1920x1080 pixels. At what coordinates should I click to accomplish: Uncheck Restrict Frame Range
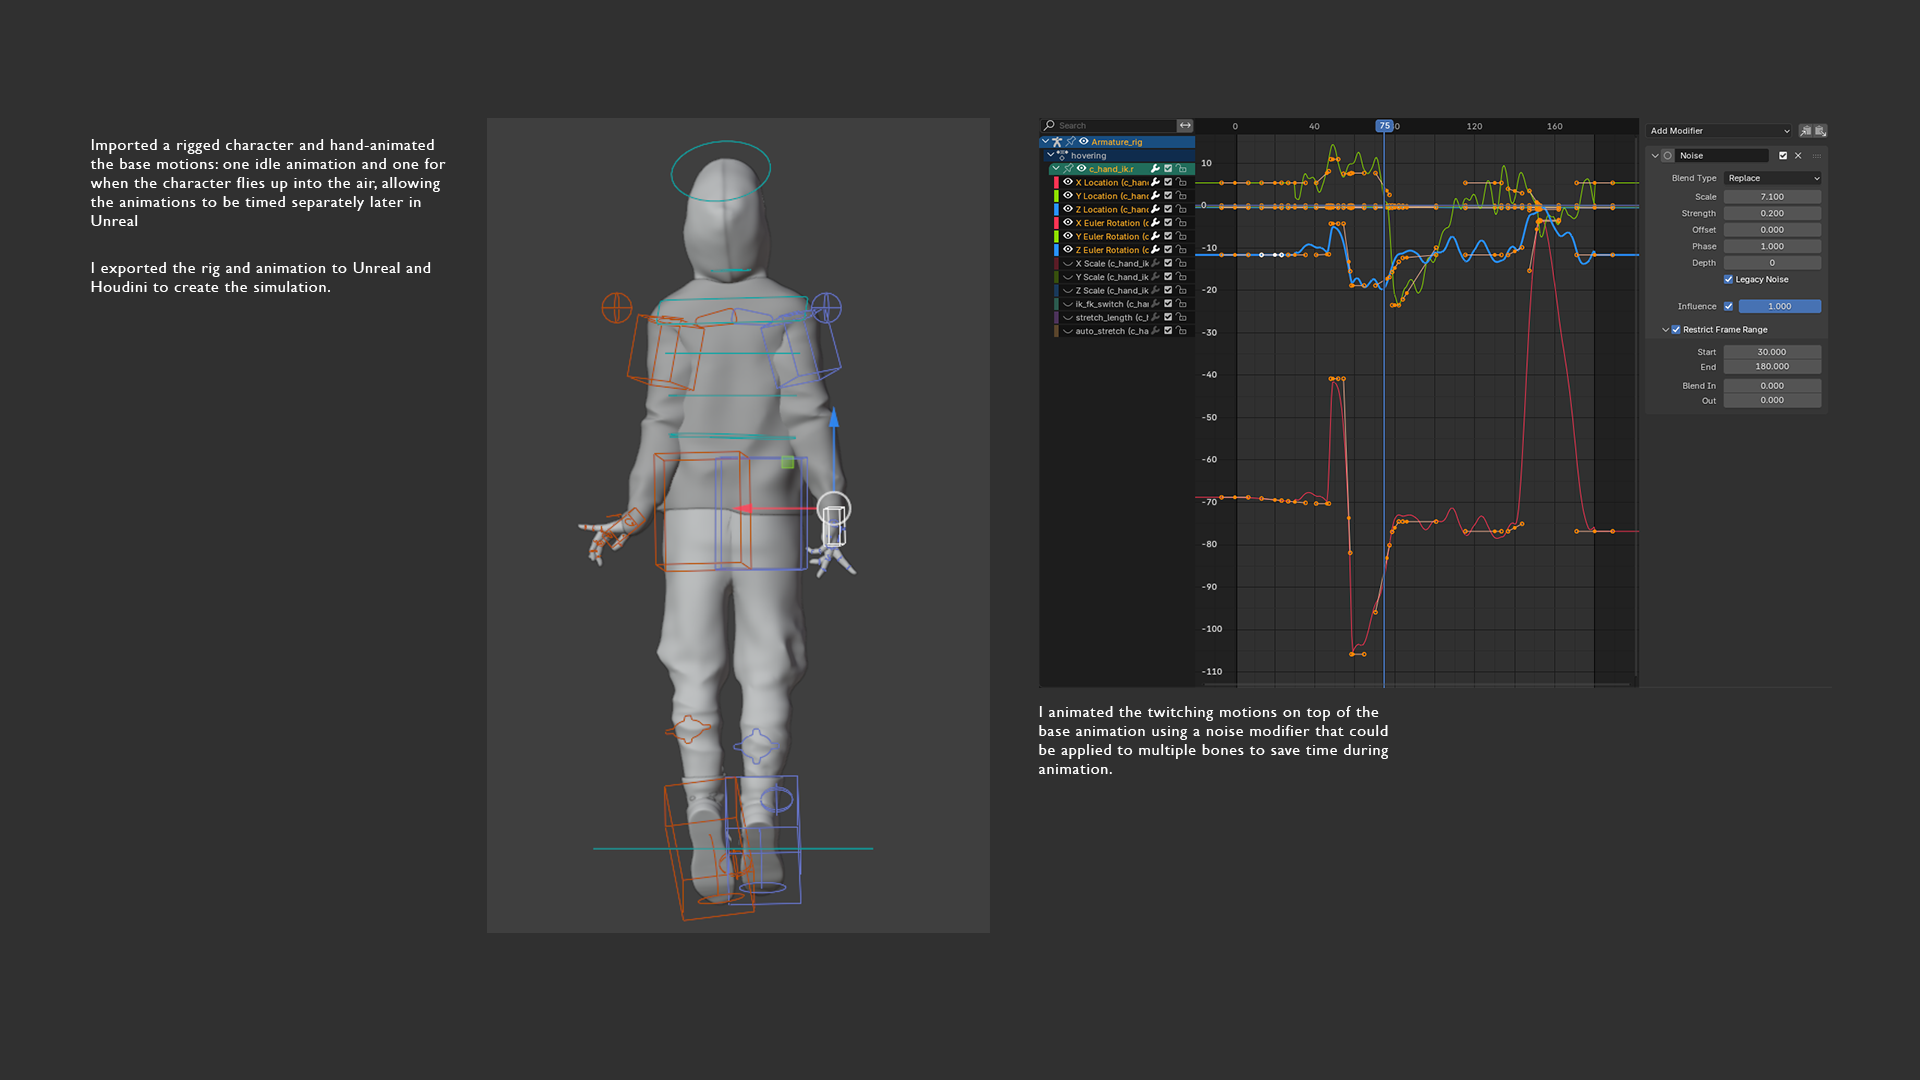(1676, 330)
